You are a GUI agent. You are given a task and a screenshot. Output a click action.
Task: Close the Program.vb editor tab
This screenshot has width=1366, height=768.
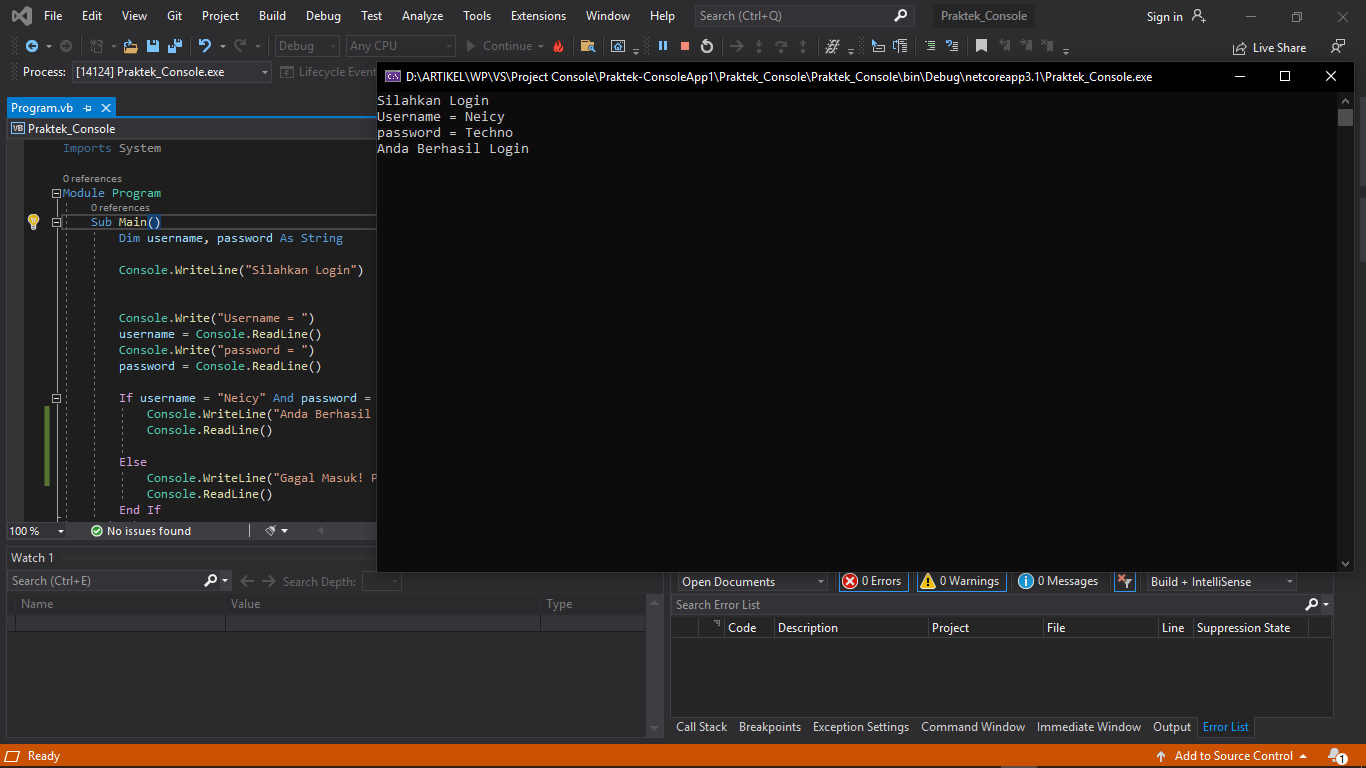pyautogui.click(x=106, y=108)
